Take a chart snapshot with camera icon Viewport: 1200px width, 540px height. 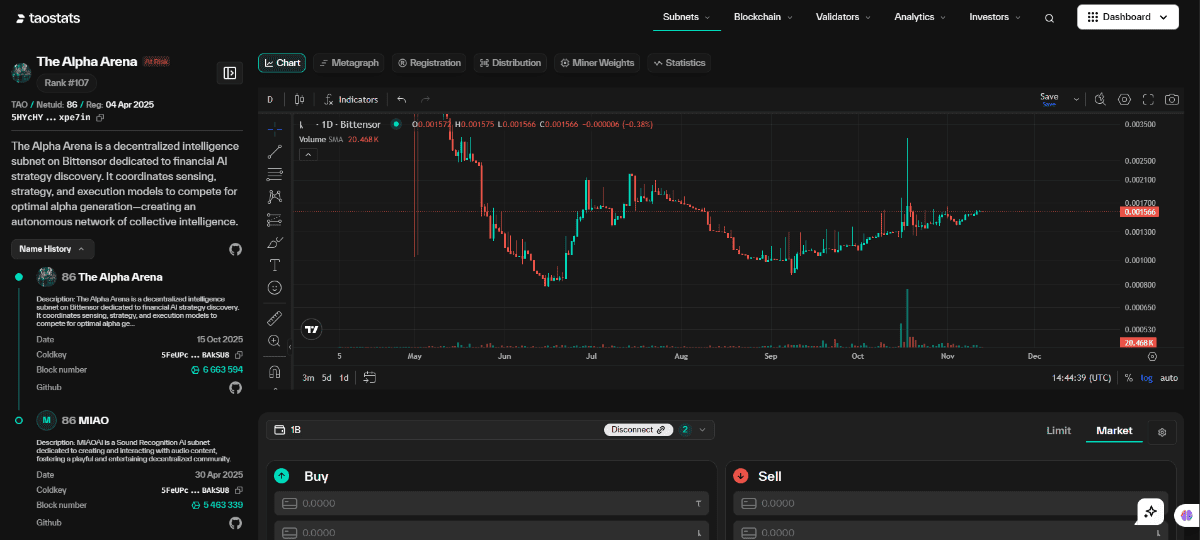pyautogui.click(x=1171, y=99)
